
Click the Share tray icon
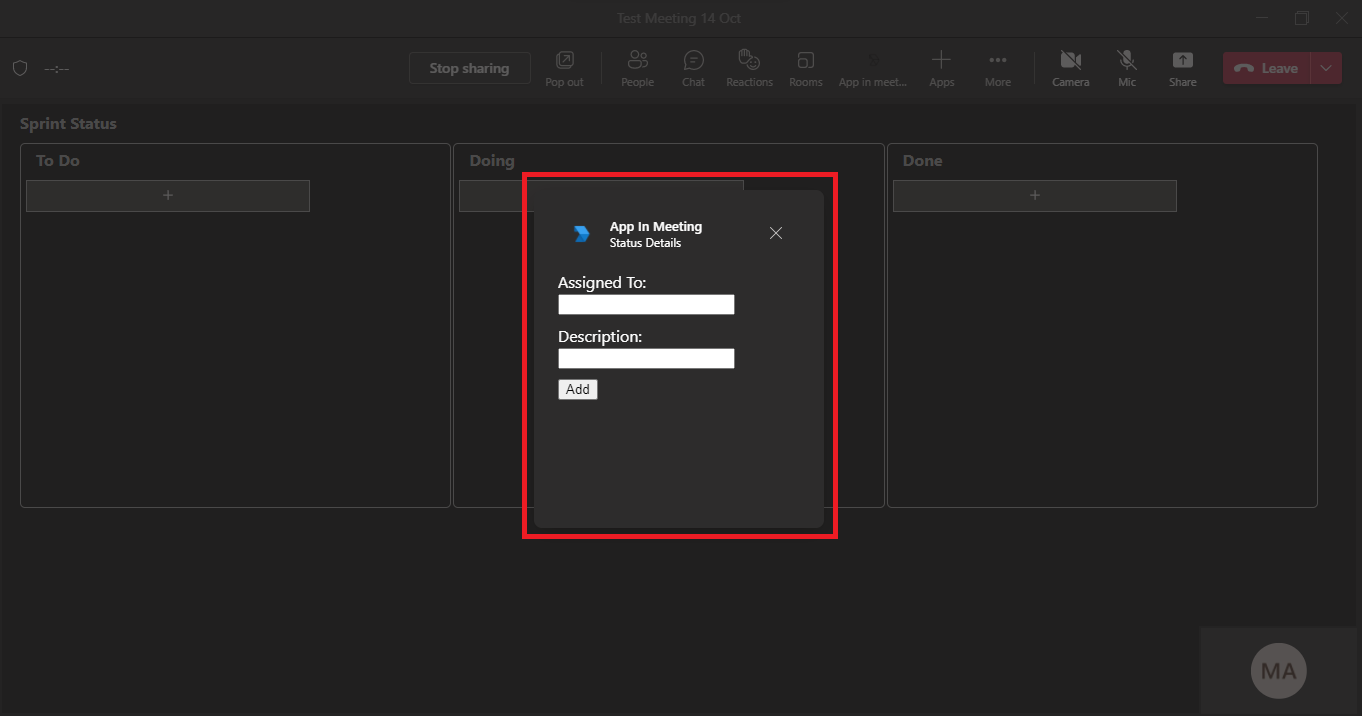pyautogui.click(x=1182, y=68)
